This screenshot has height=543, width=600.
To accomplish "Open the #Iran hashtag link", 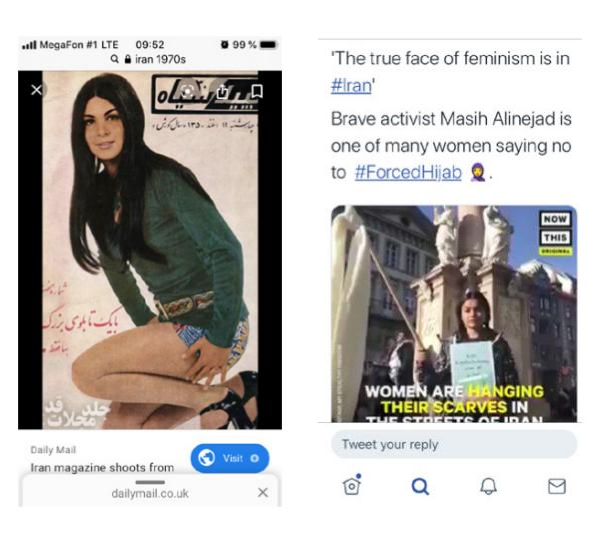I will coord(351,86).
